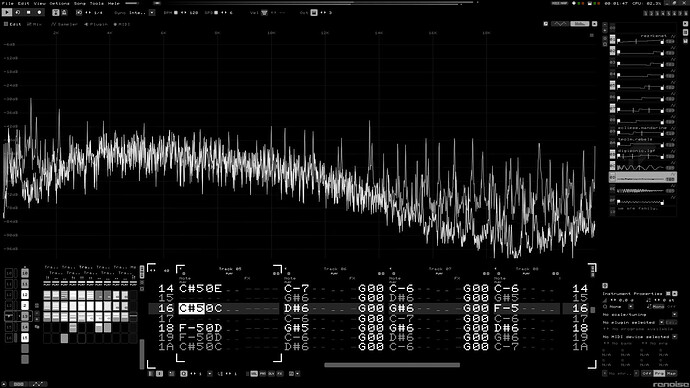Open the Sync mode dropdown arrow
Viewport: 690px width, 388px height.
[x=152, y=13]
